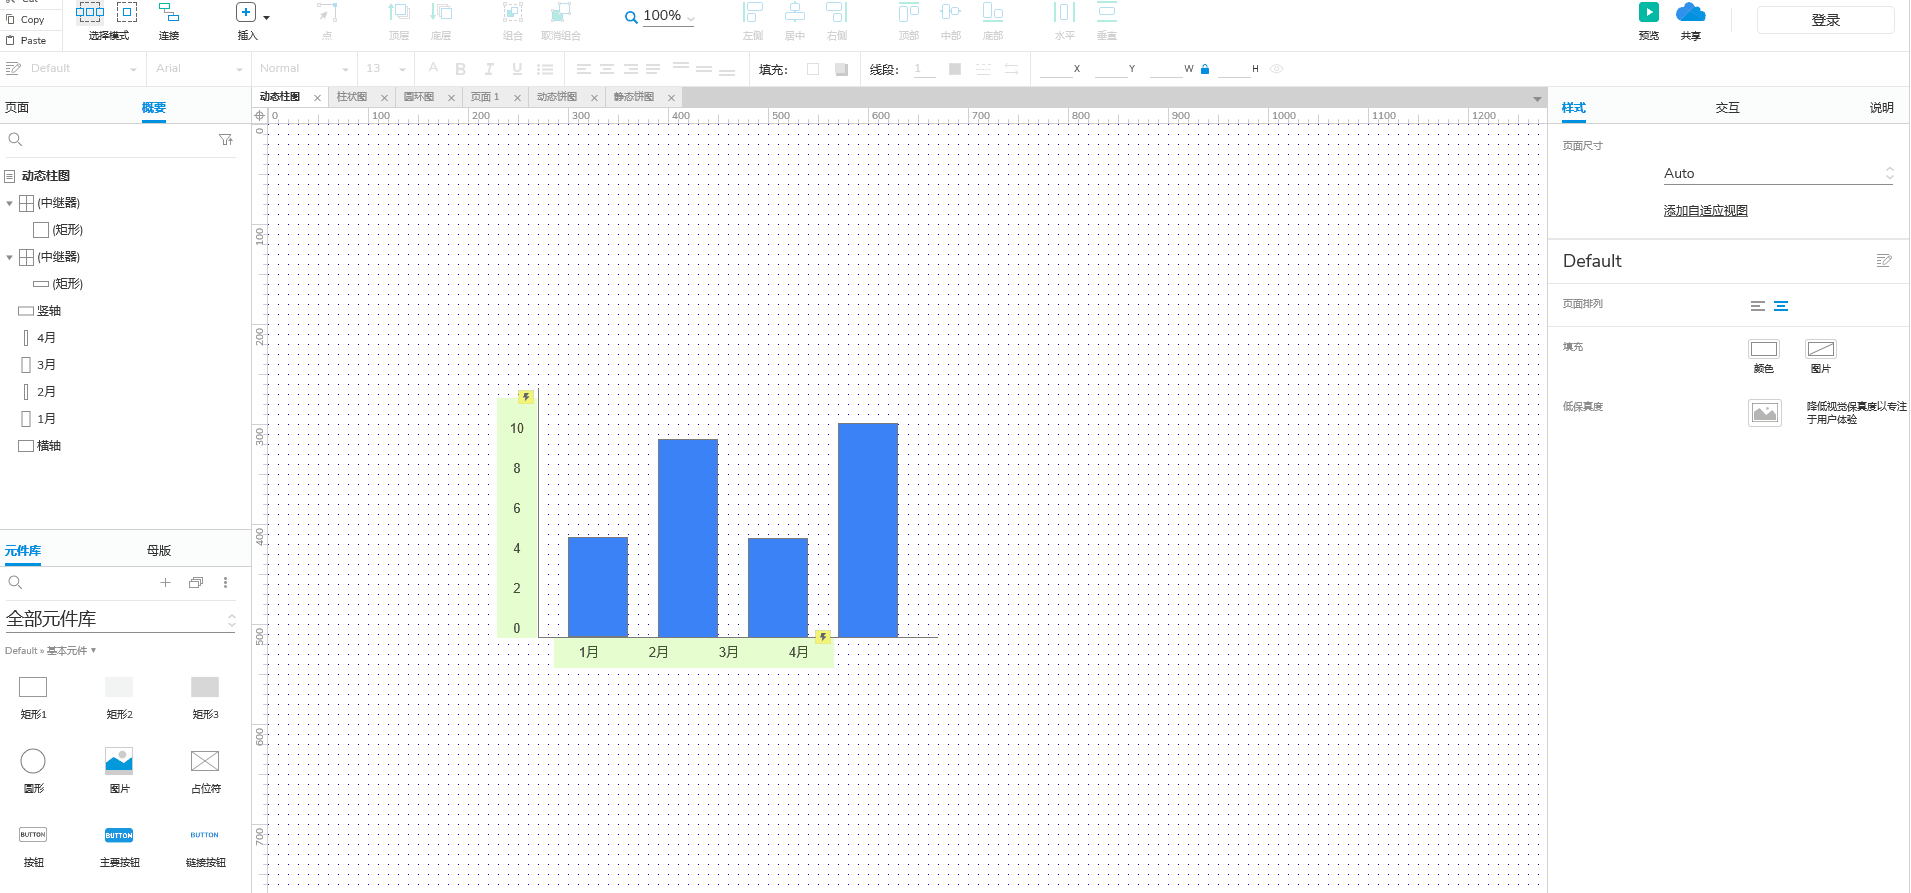This screenshot has height=893, width=1911.
Task: Open the outline filter icon
Action: pos(226,140)
